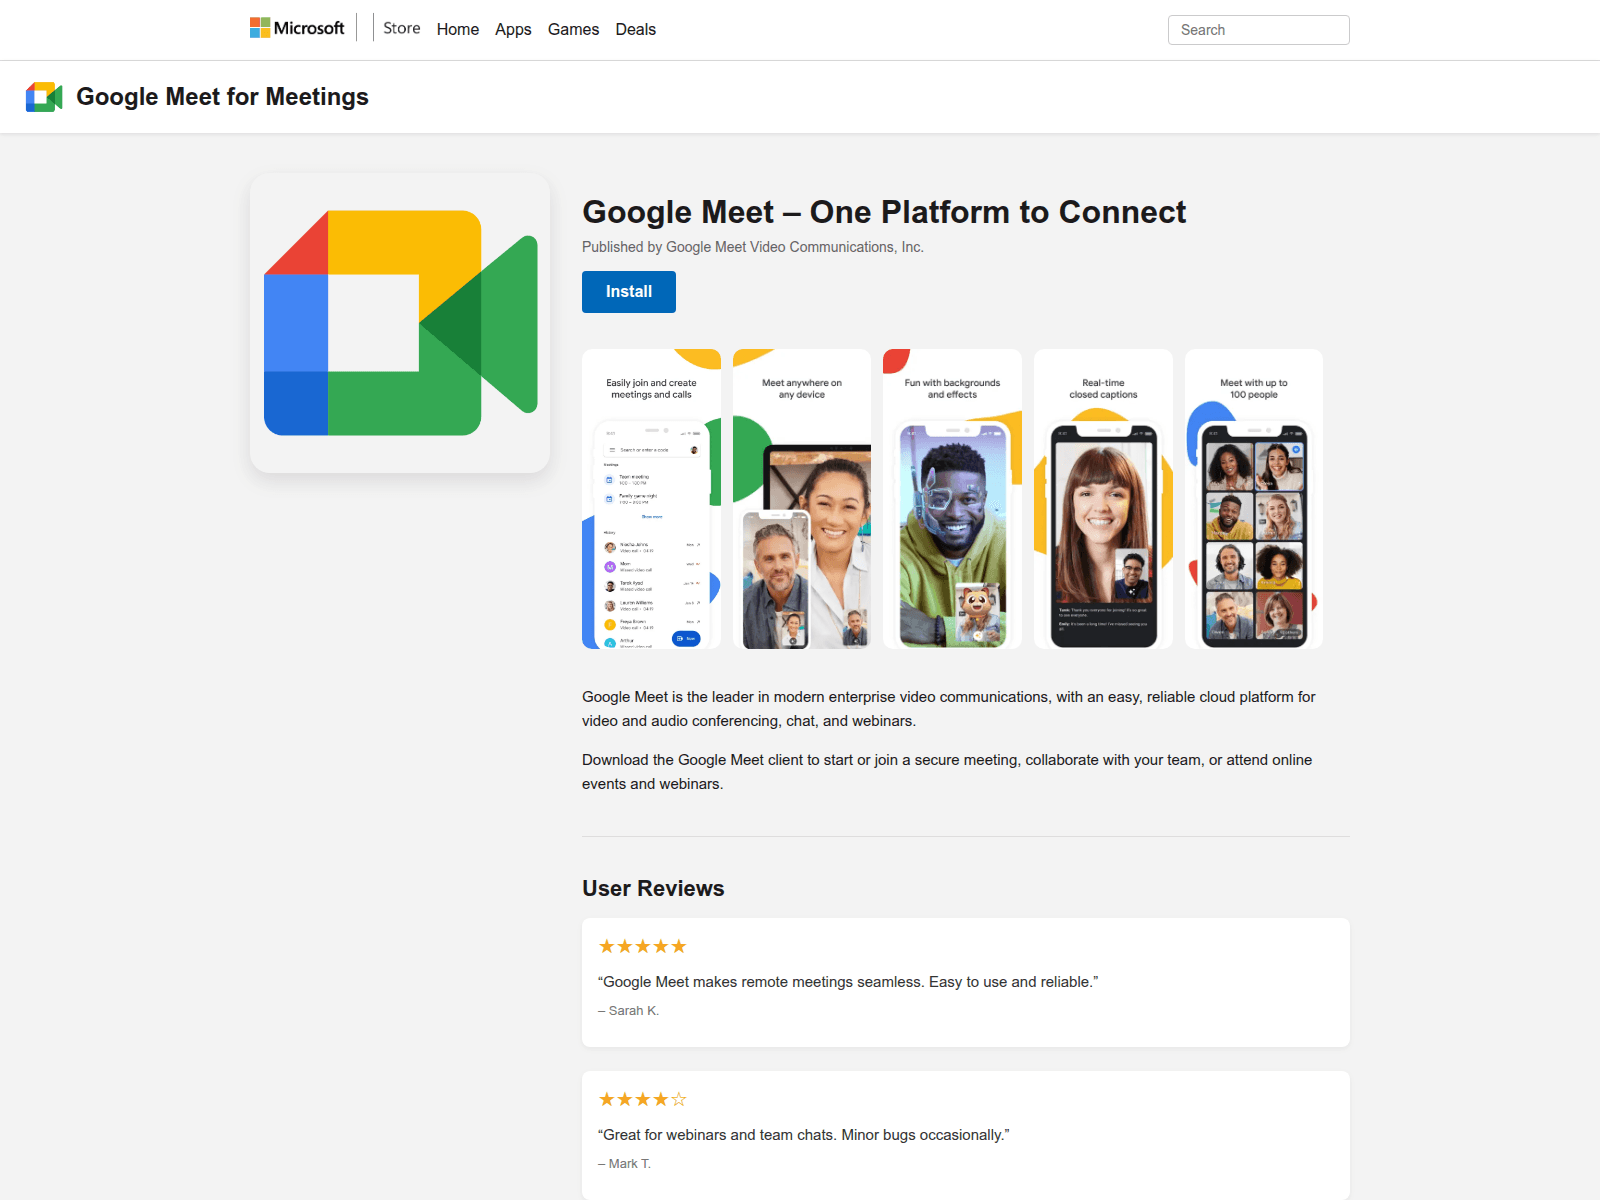Click the 'Published by Google Meet Video Communications' text

752,247
